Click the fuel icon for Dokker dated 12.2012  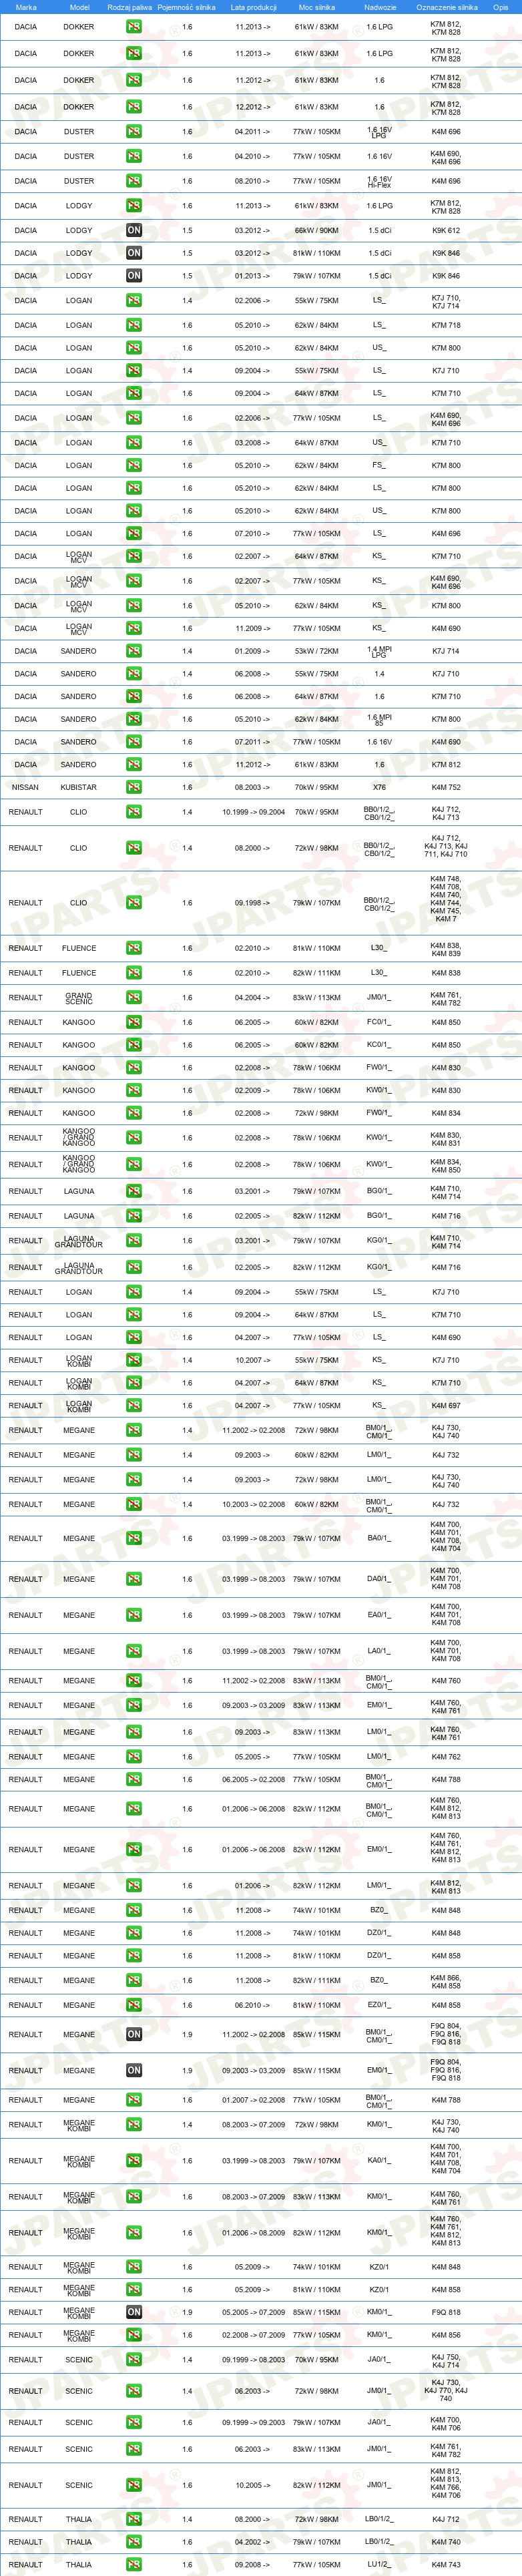click(x=134, y=107)
